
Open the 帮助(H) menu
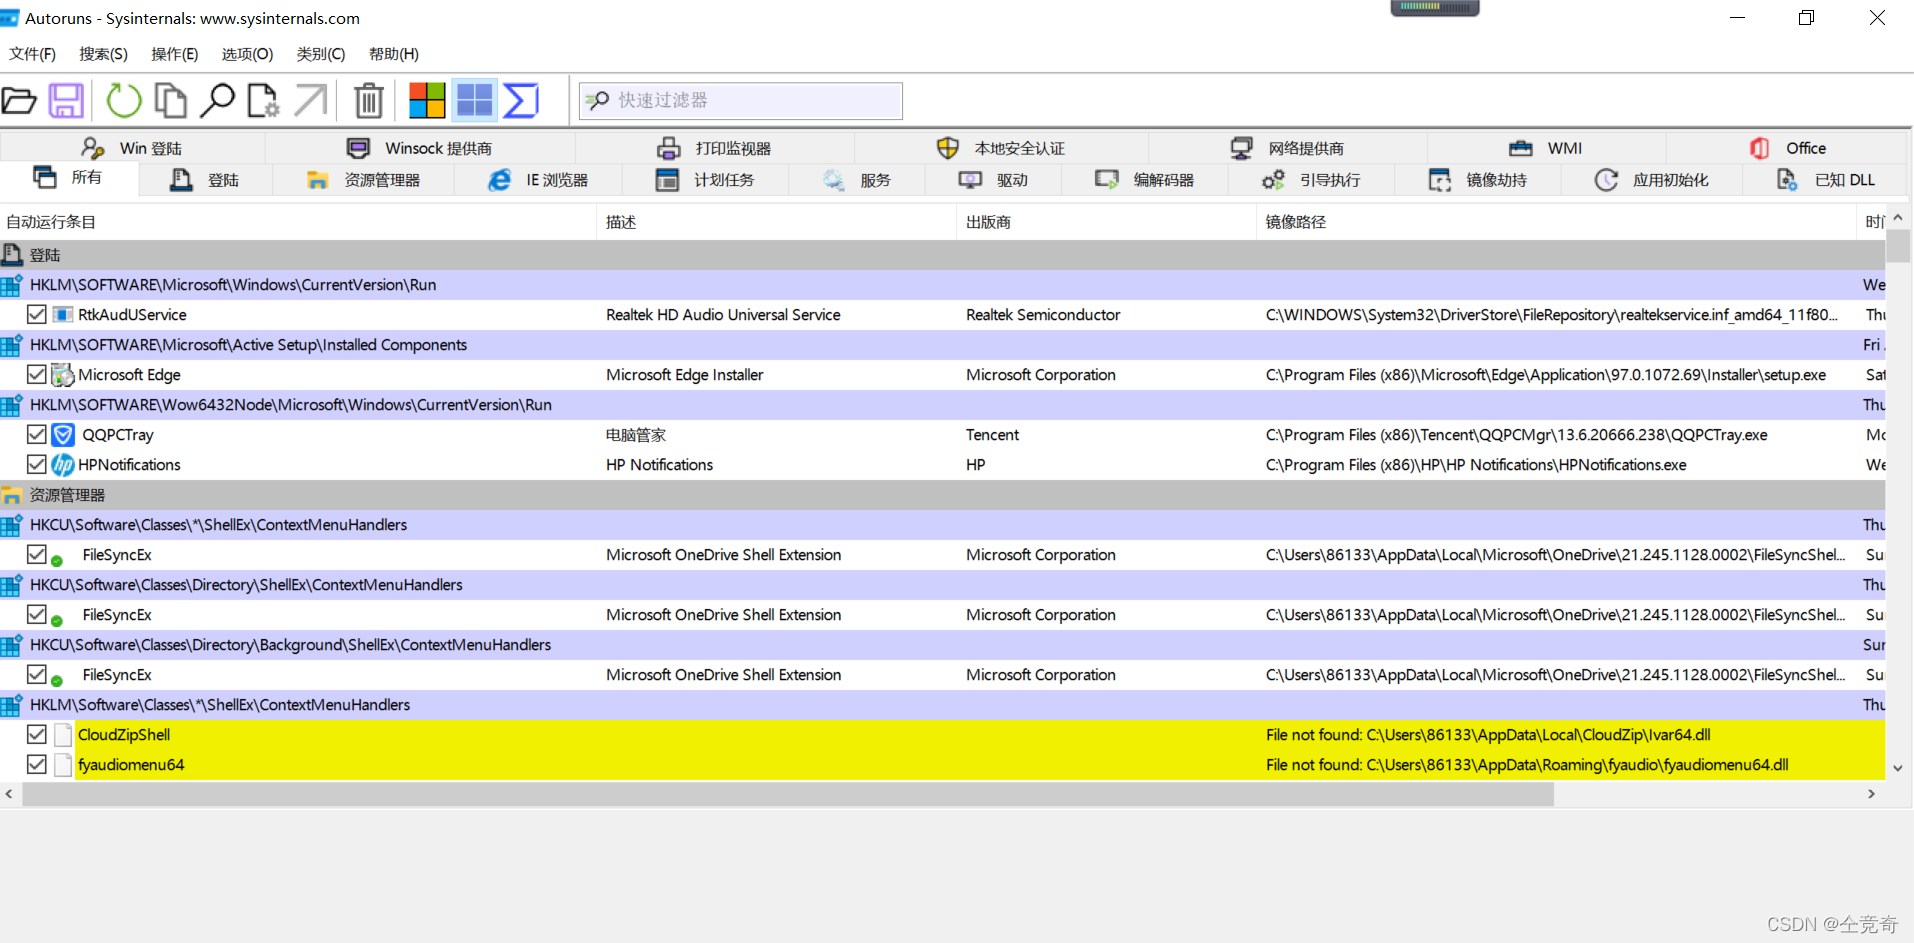point(394,54)
